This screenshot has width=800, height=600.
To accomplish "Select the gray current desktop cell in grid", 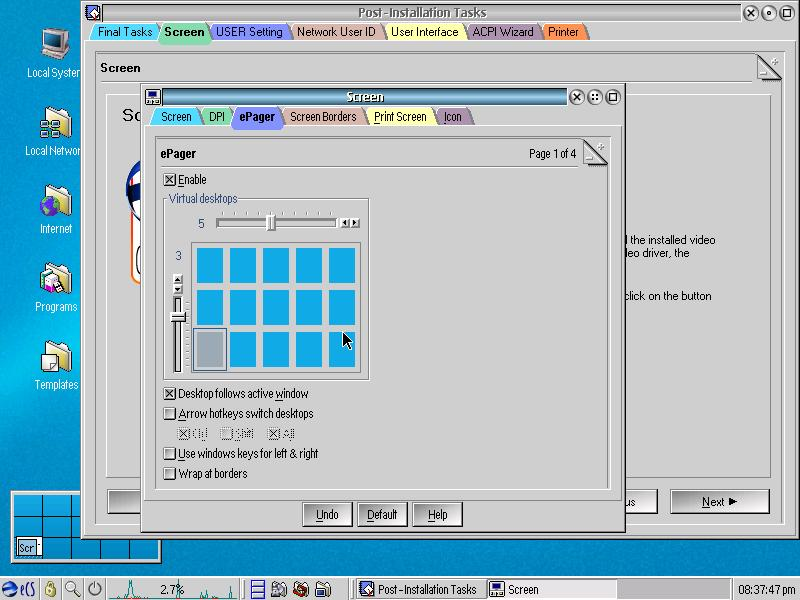I will point(210,349).
